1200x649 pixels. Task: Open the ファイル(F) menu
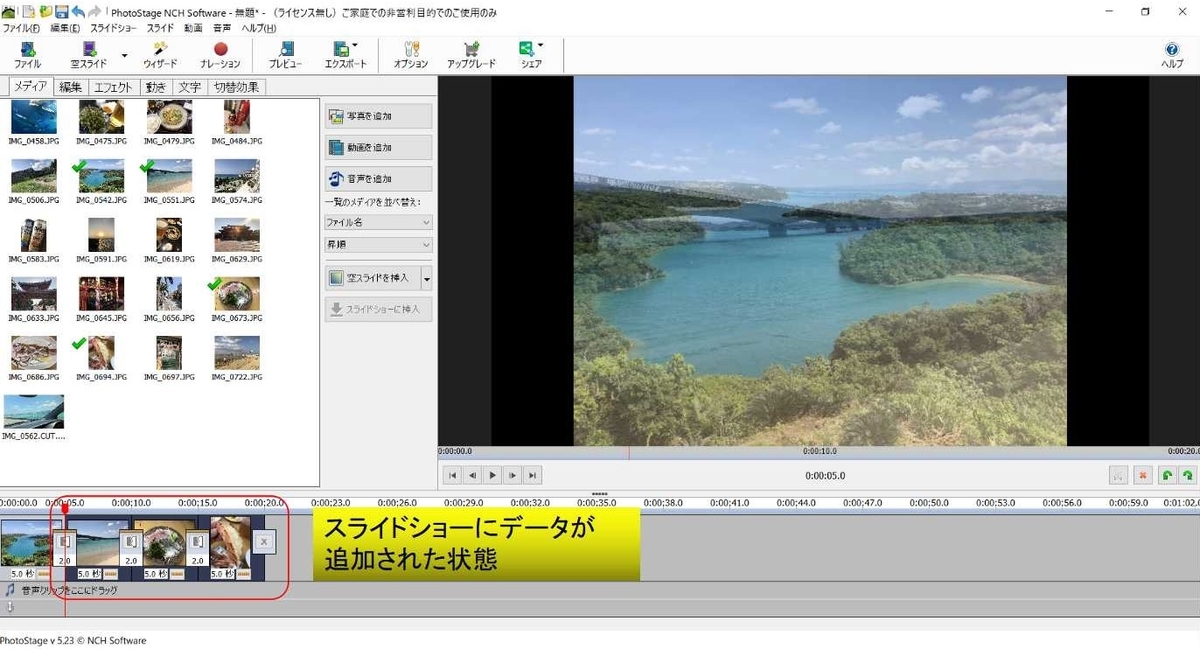point(21,28)
